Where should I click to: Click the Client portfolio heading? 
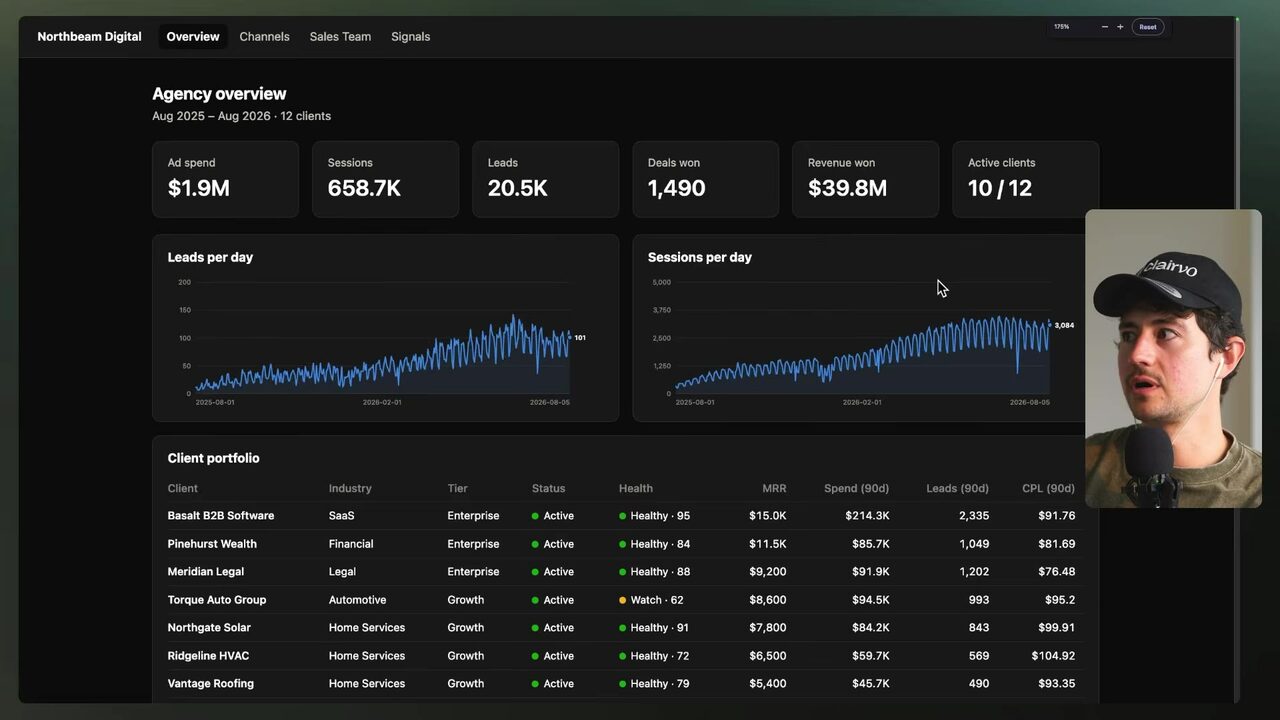[213, 459]
